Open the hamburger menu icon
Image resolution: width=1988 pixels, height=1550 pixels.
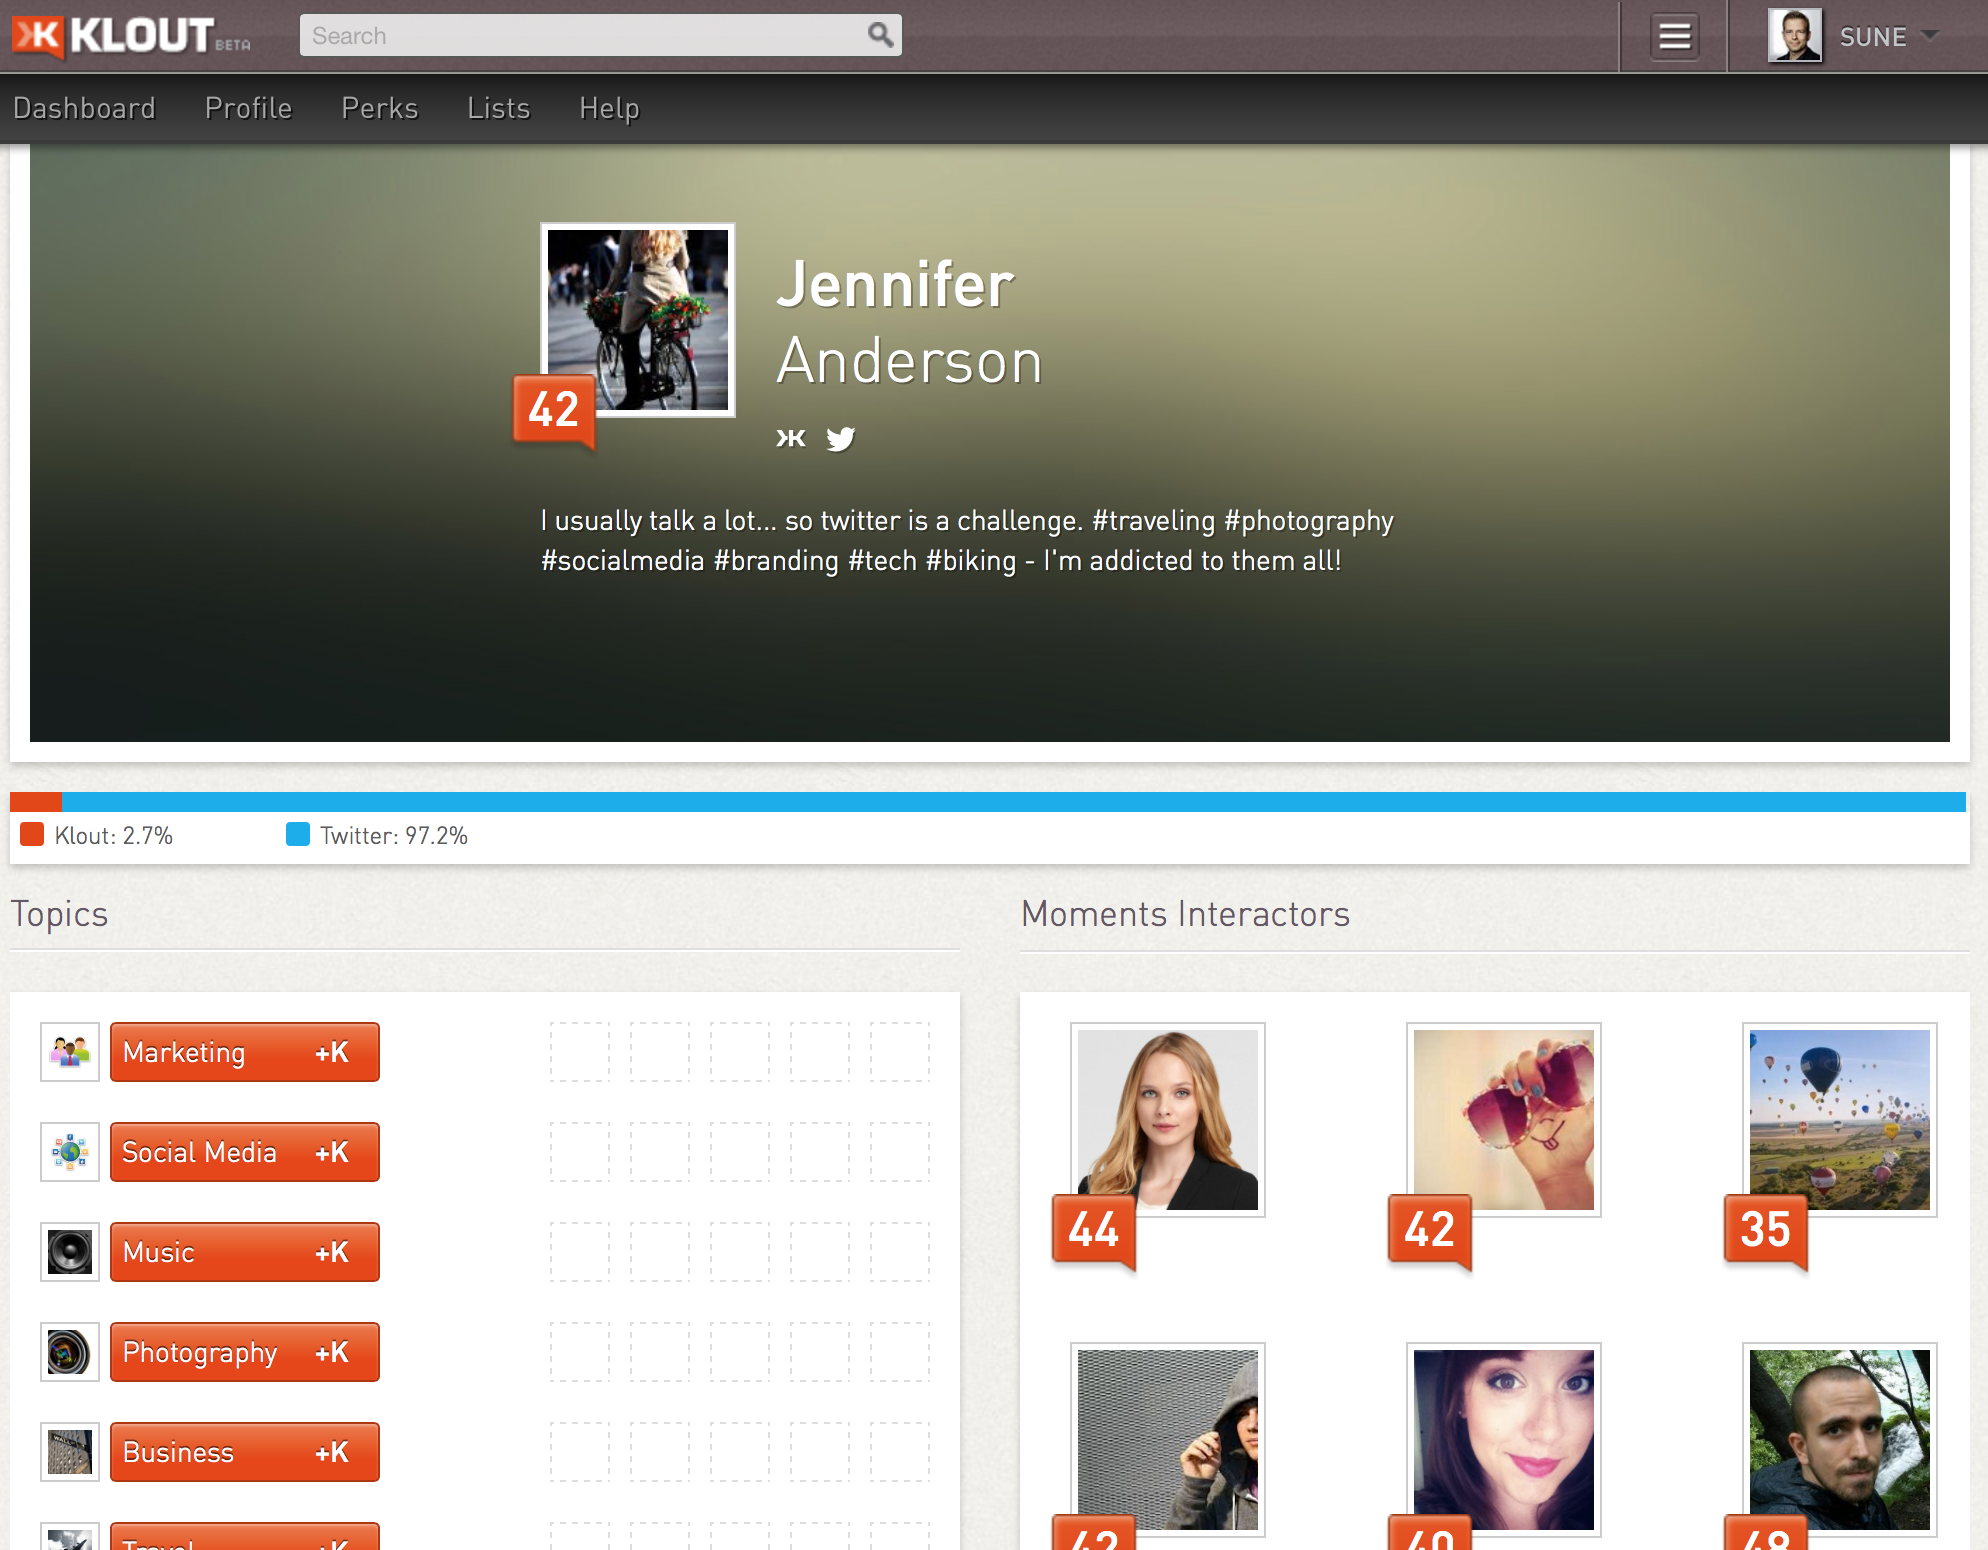(1674, 37)
